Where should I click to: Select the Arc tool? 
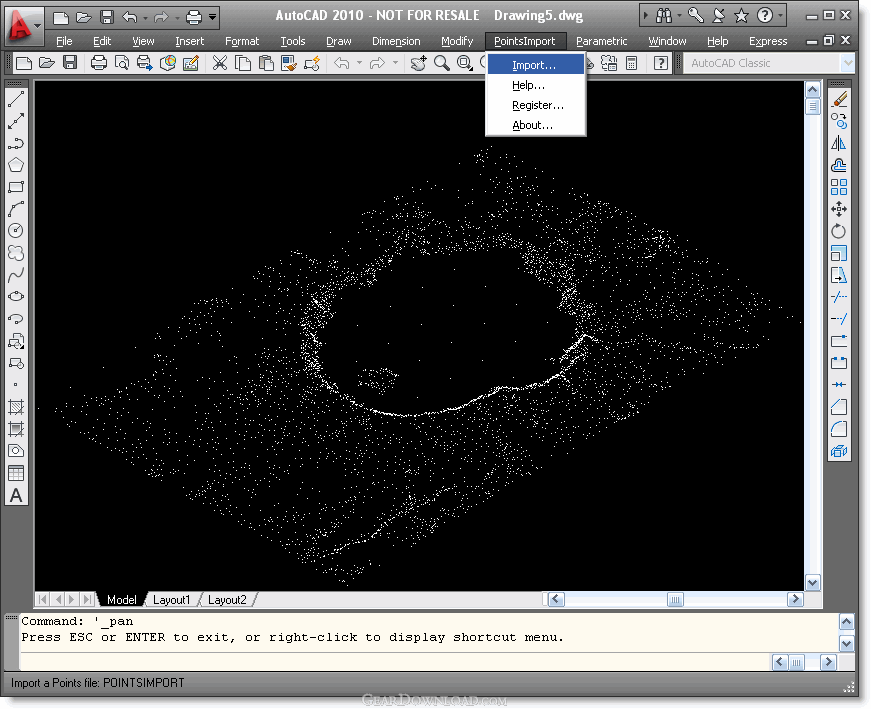point(16,209)
